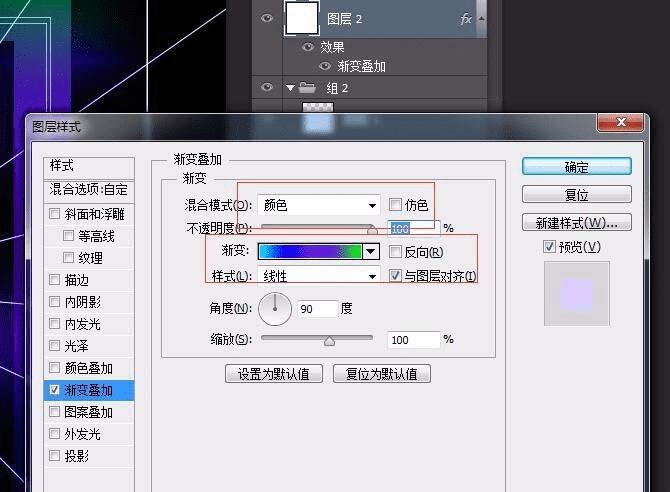Click the folder icon of 组 2
Image resolution: width=670 pixels, height=492 pixels.
click(x=307, y=88)
